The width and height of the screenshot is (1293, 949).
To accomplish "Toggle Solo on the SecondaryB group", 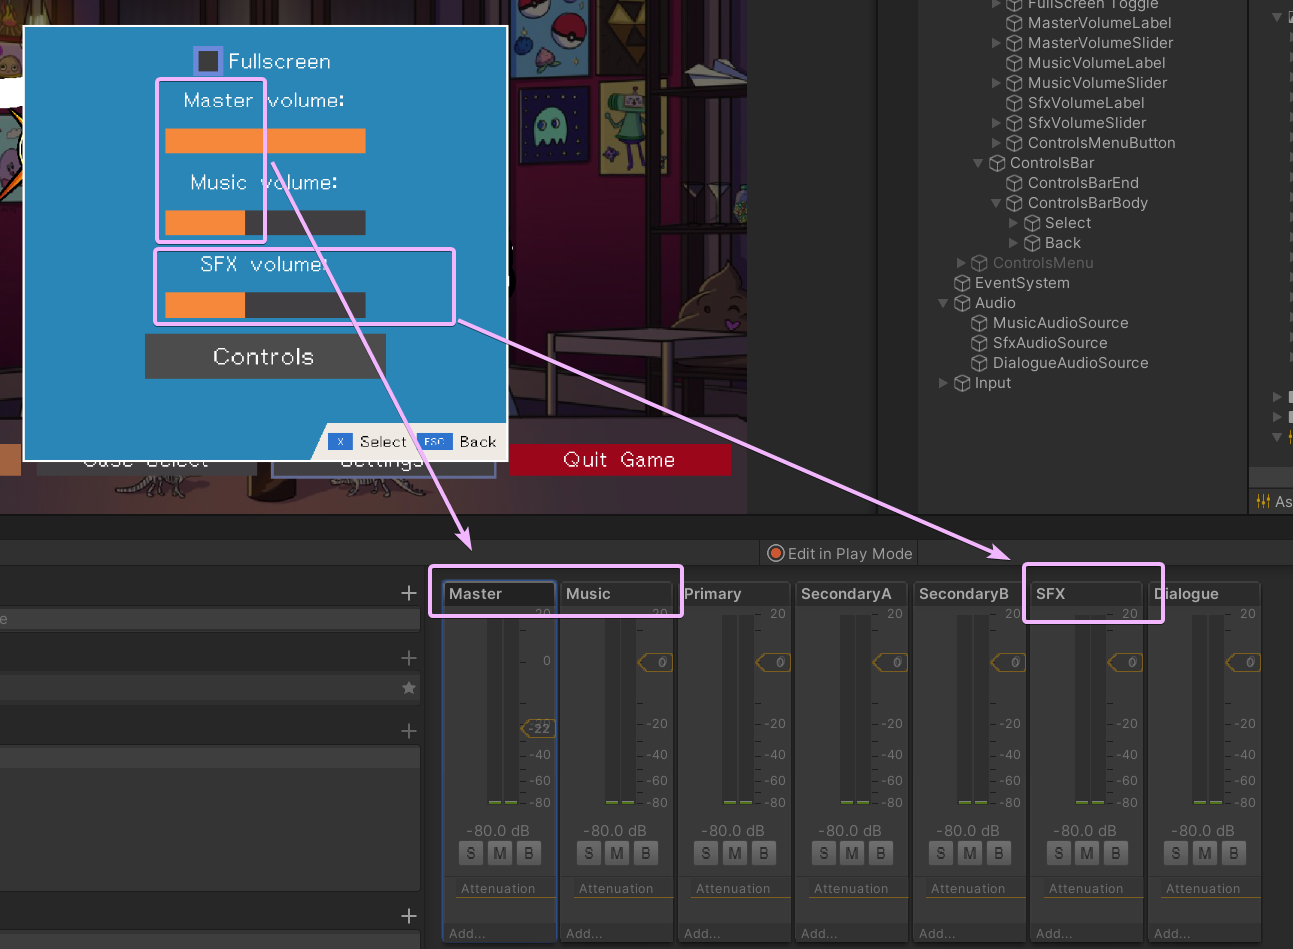I will (x=940, y=853).
